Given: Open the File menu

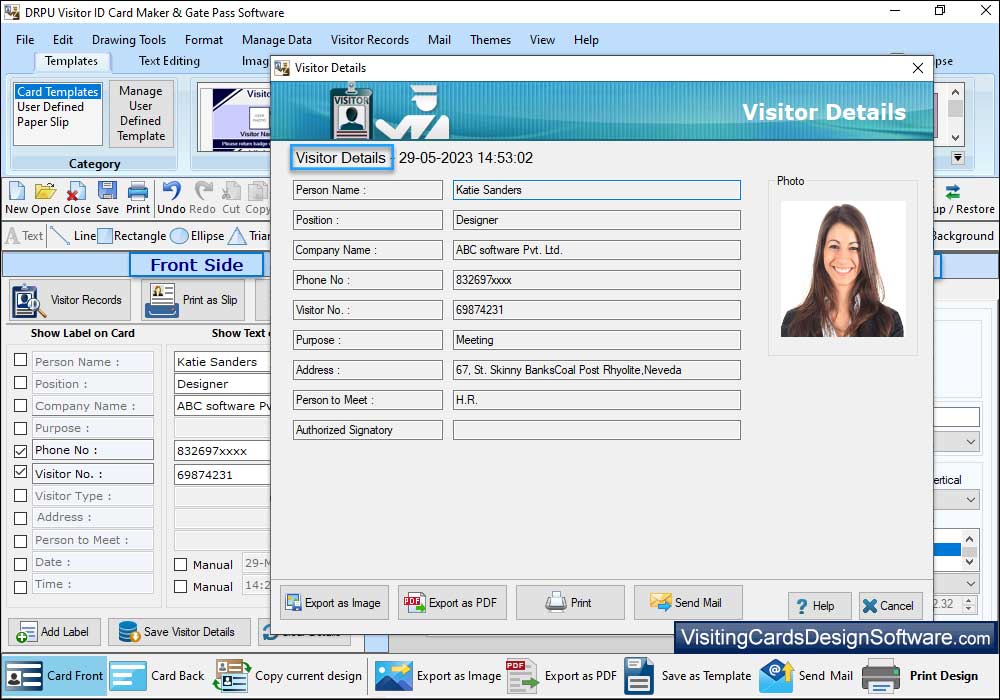Looking at the screenshot, I should pos(25,40).
